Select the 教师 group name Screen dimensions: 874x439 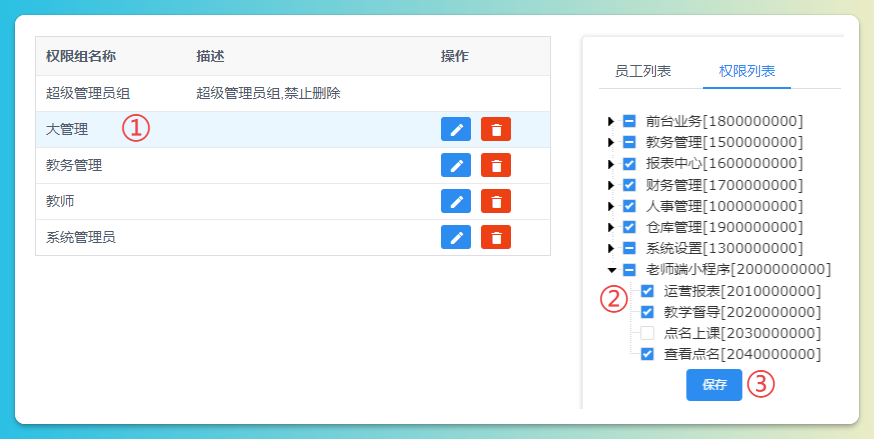pos(60,201)
